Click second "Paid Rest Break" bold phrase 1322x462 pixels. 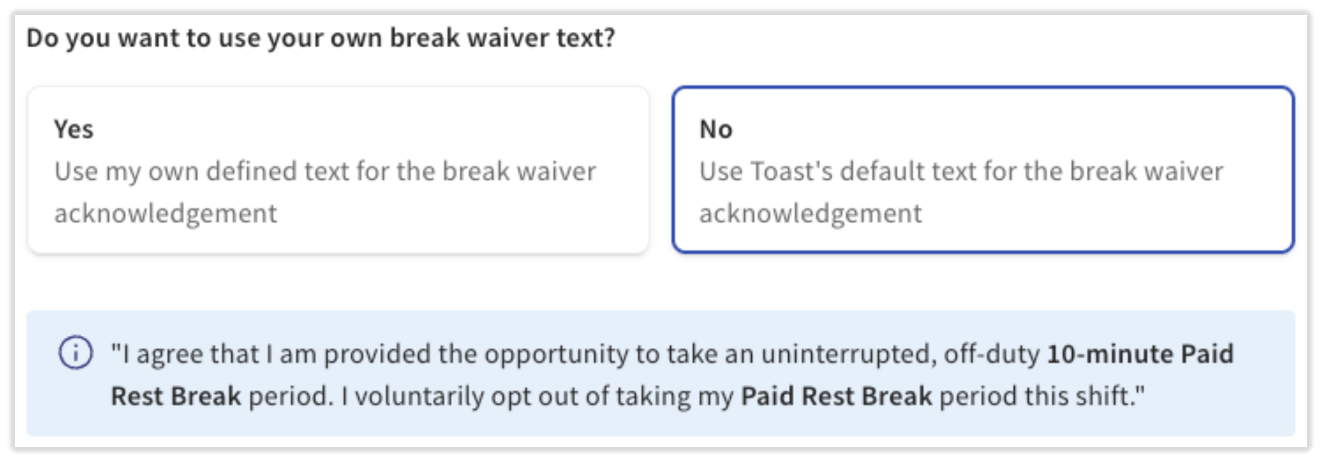click(836, 396)
